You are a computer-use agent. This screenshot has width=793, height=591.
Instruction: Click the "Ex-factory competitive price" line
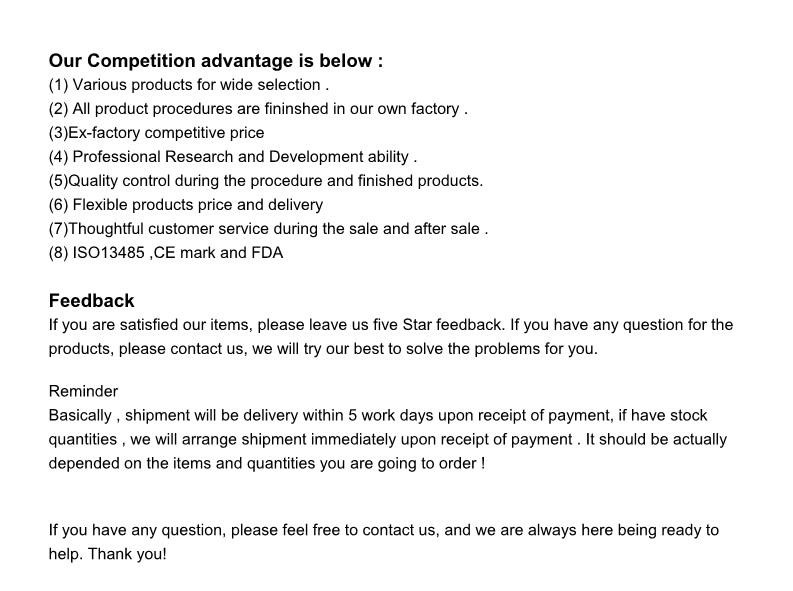[157, 133]
